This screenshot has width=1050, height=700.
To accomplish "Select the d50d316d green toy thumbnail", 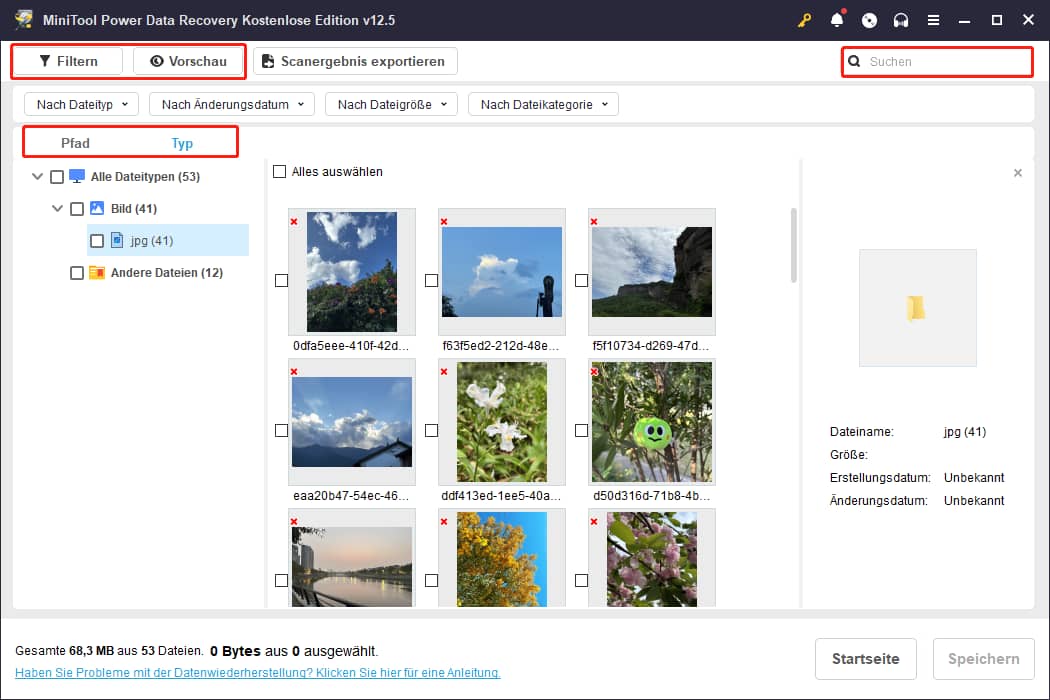I will coord(652,422).
